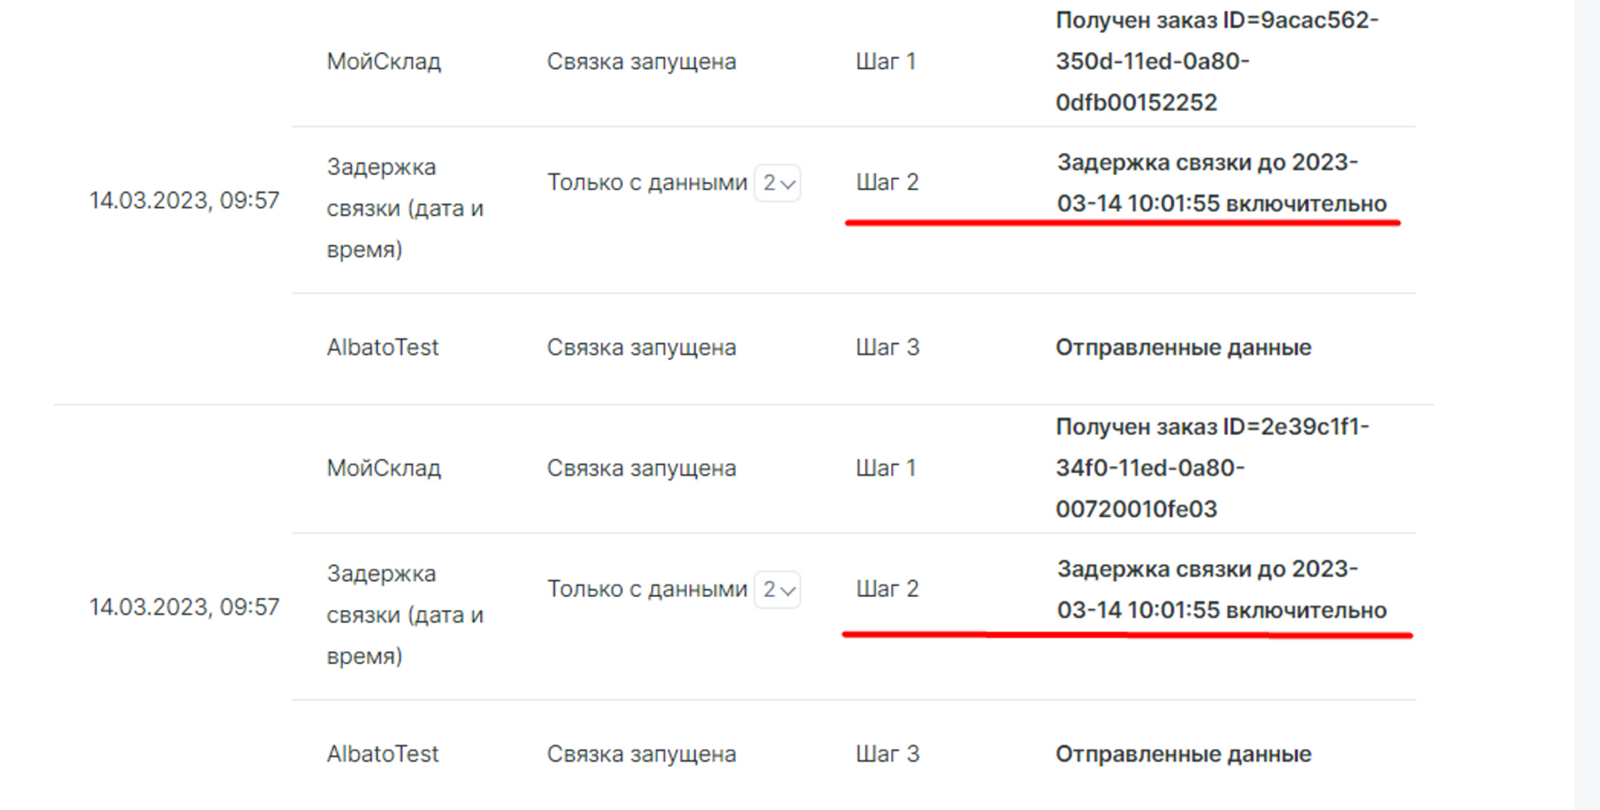Click МойСклад in the top log entry
1600x810 pixels.
[383, 62]
